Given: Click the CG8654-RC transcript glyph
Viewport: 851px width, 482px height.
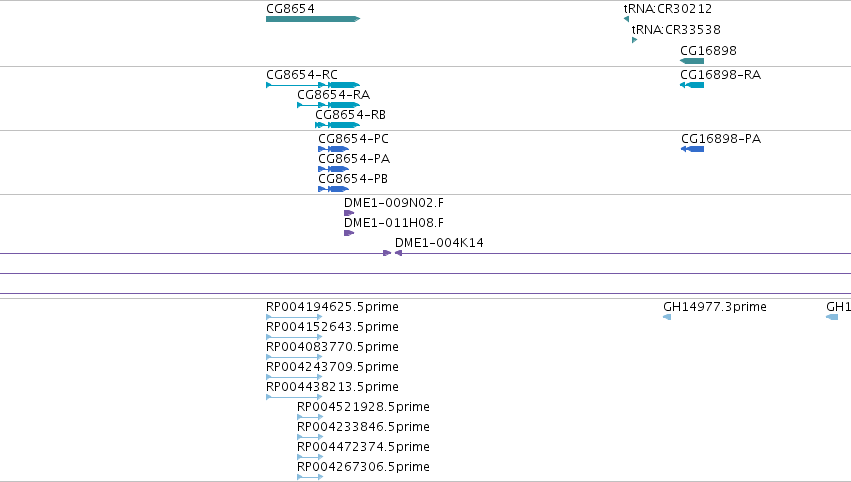Looking at the screenshot, I should tap(313, 85).
